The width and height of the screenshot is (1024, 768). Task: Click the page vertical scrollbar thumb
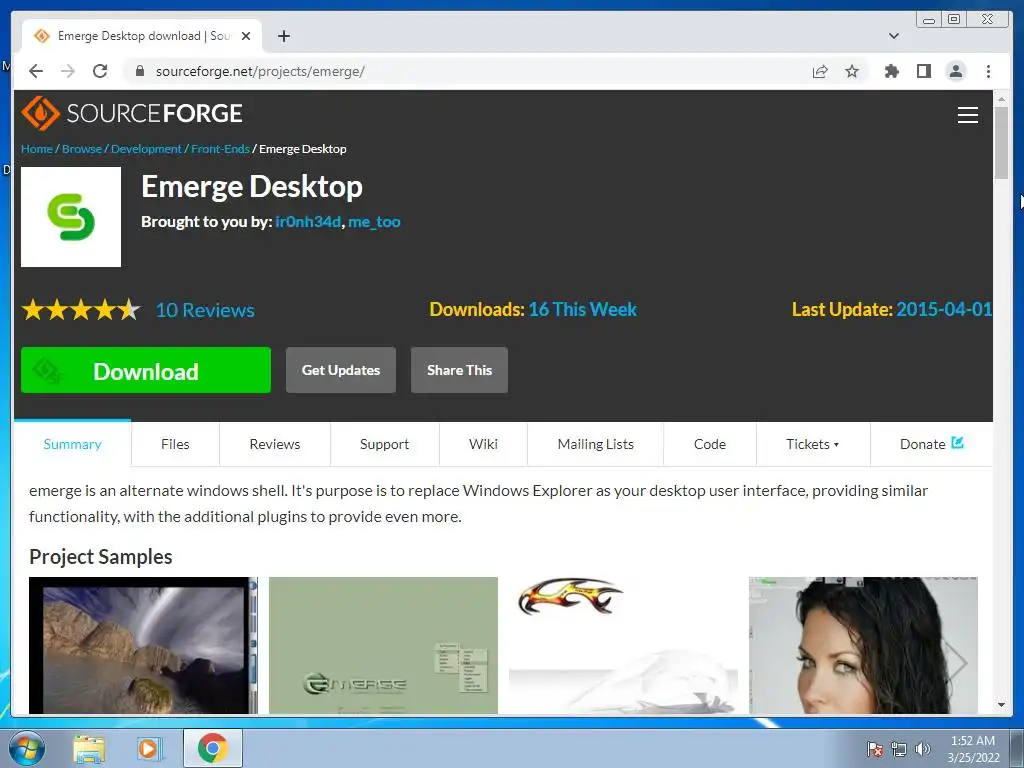1001,142
